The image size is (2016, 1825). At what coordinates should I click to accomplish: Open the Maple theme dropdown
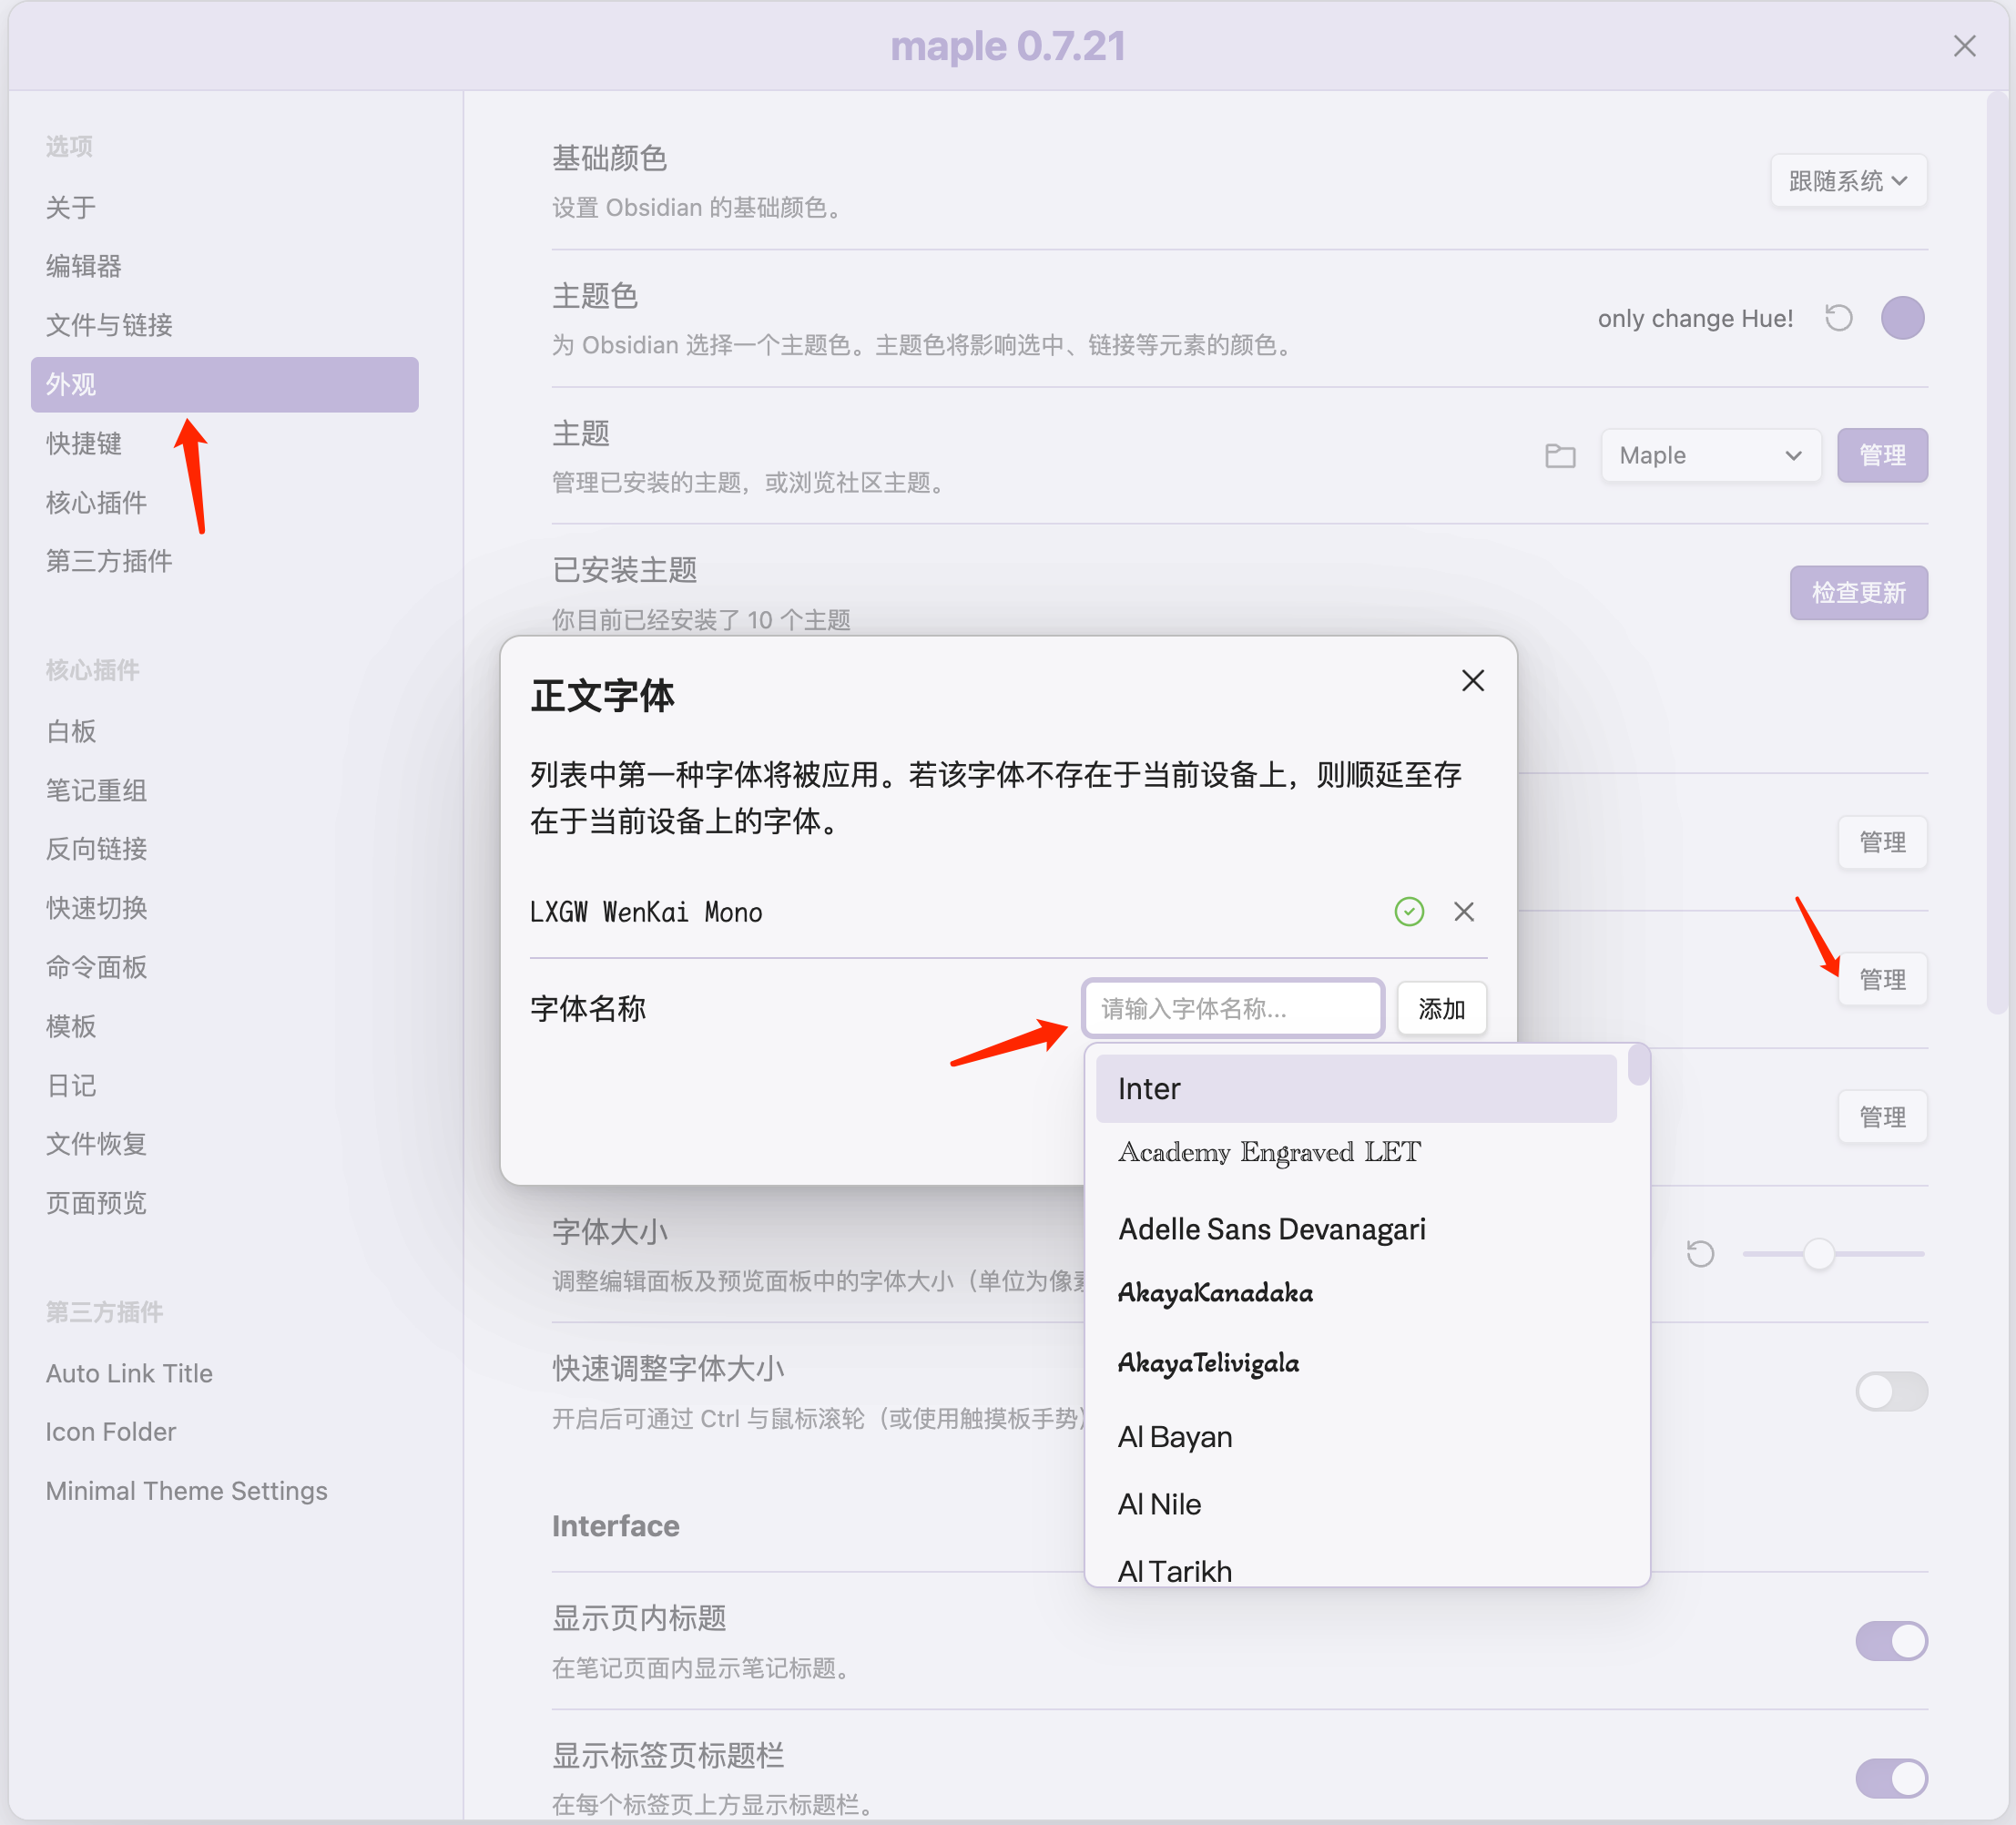1710,456
